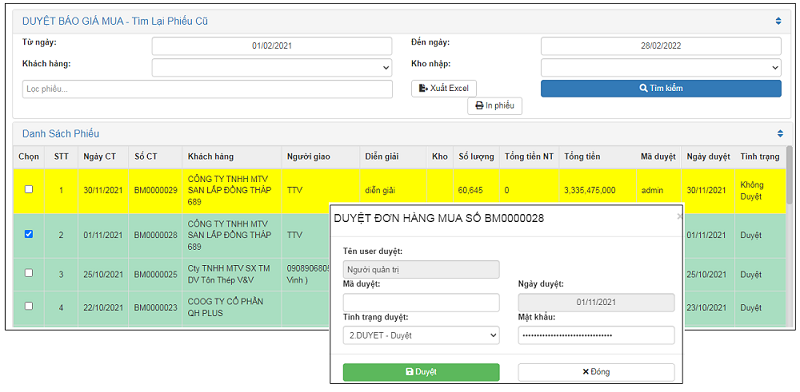This screenshot has width=800, height=392.
Task: Open the Khách hàng dropdown
Action: click(x=272, y=67)
